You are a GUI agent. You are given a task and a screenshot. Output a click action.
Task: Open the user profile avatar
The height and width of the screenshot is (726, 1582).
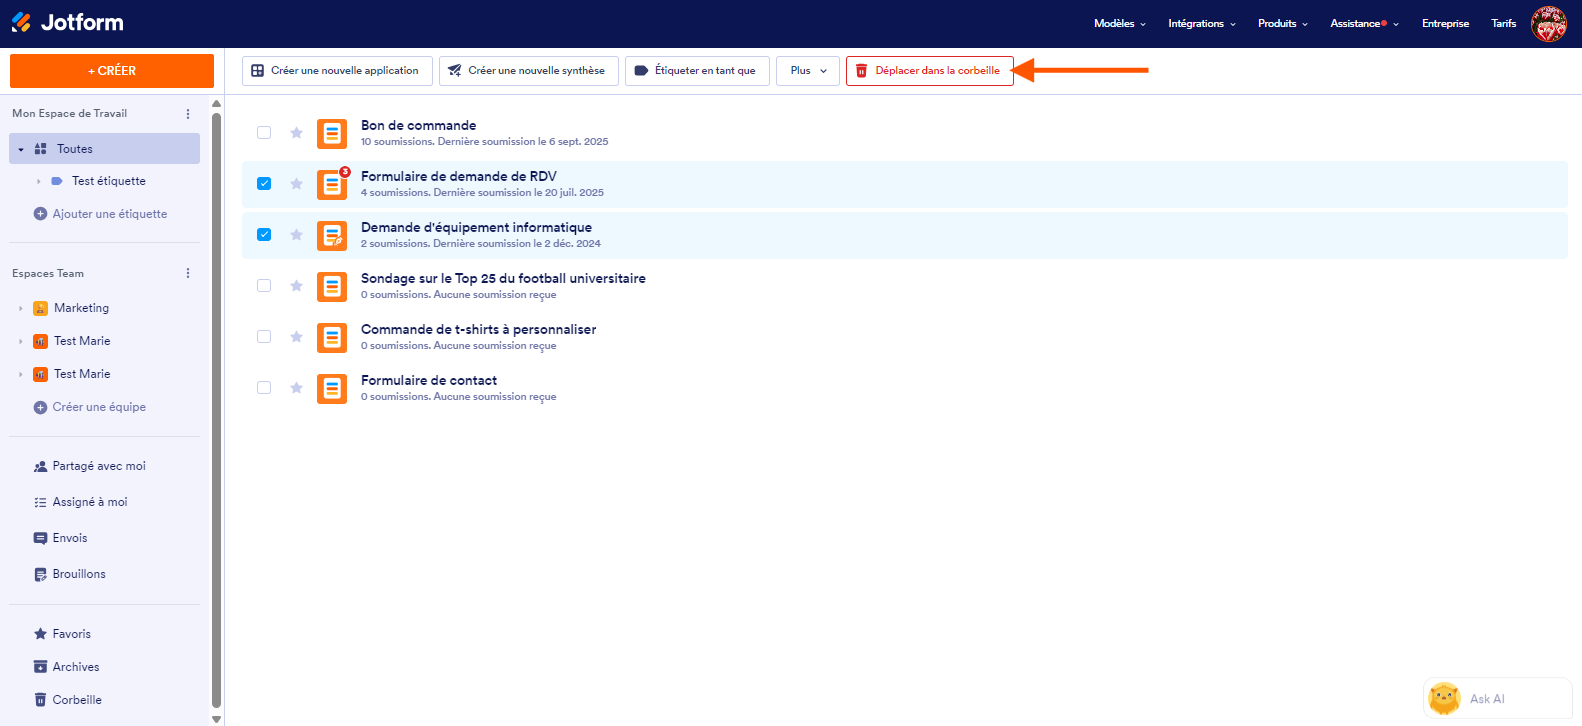[1549, 23]
